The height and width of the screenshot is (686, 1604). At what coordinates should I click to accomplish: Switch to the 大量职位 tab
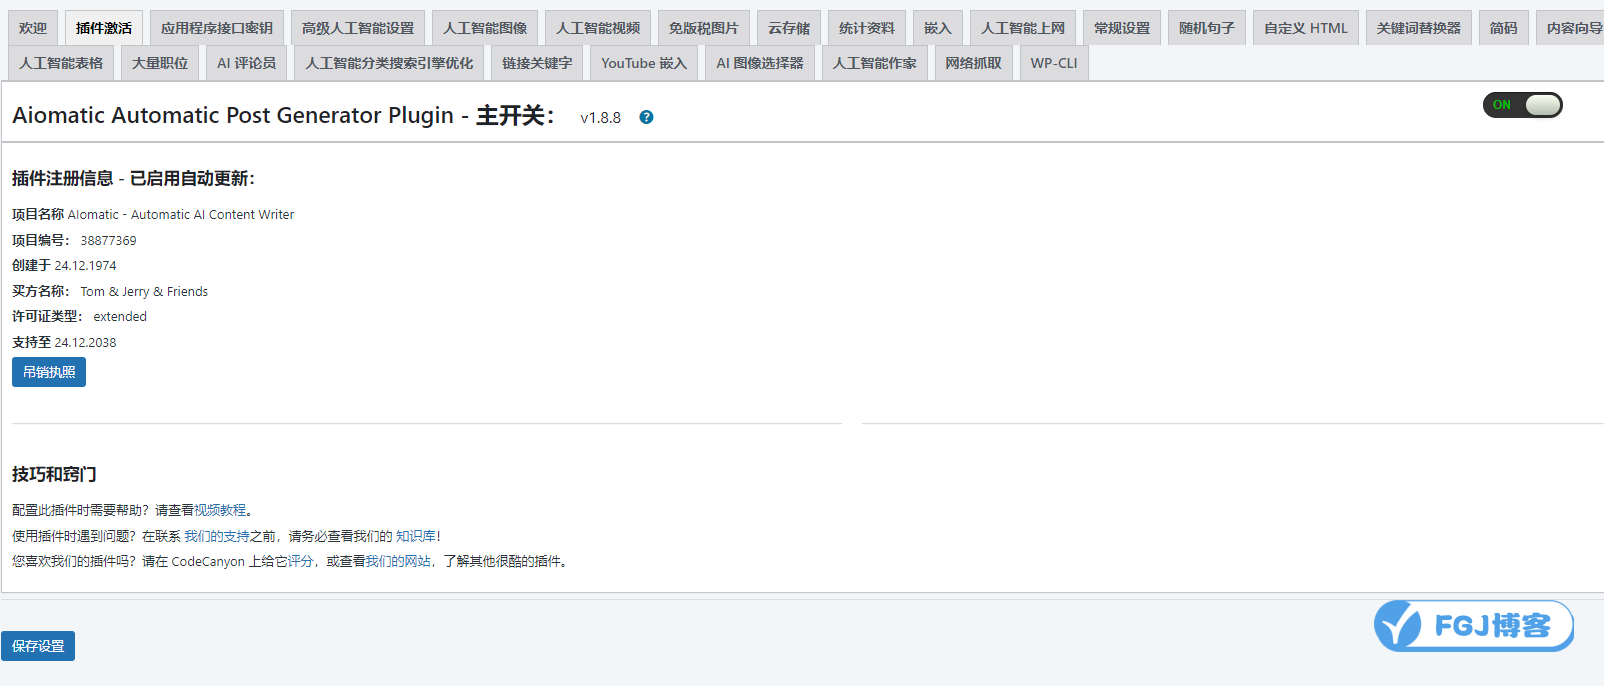tap(160, 63)
